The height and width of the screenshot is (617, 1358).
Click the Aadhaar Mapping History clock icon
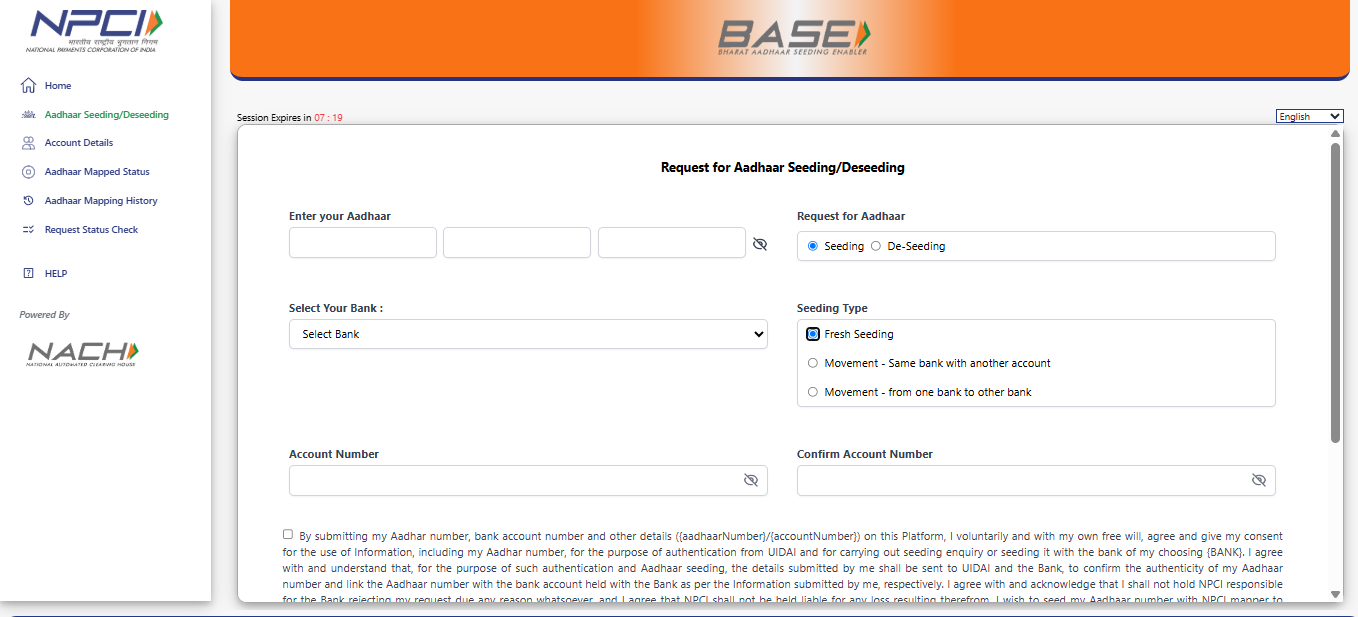[28, 201]
